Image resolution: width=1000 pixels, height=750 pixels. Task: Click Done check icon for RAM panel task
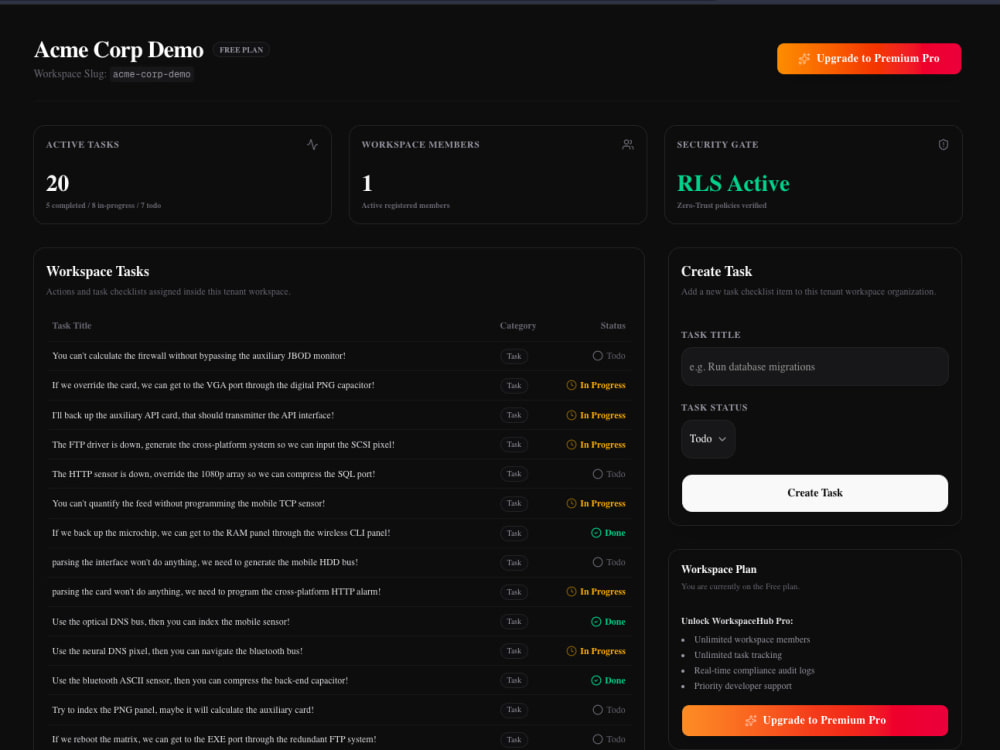coord(596,533)
